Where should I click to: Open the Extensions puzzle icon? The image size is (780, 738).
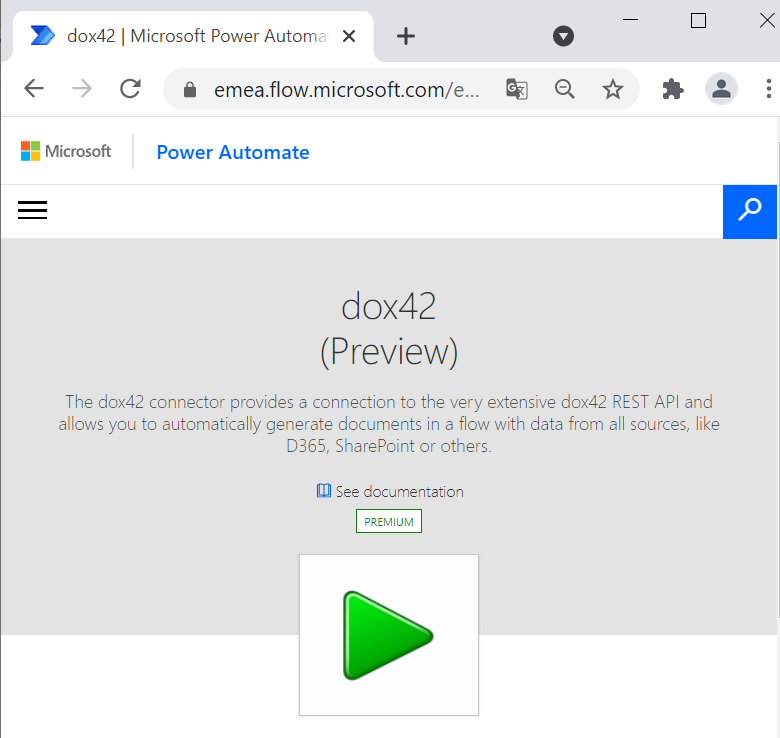click(x=673, y=90)
